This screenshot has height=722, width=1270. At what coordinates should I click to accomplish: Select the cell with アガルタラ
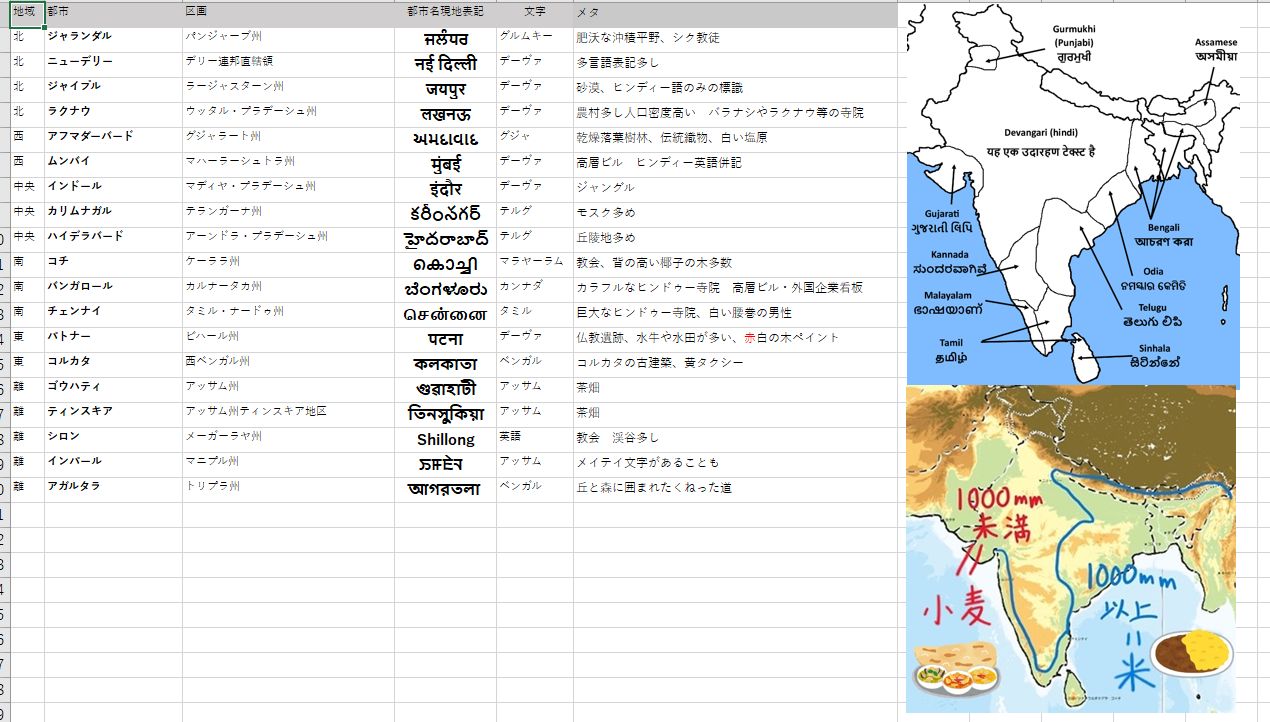[x=113, y=489]
